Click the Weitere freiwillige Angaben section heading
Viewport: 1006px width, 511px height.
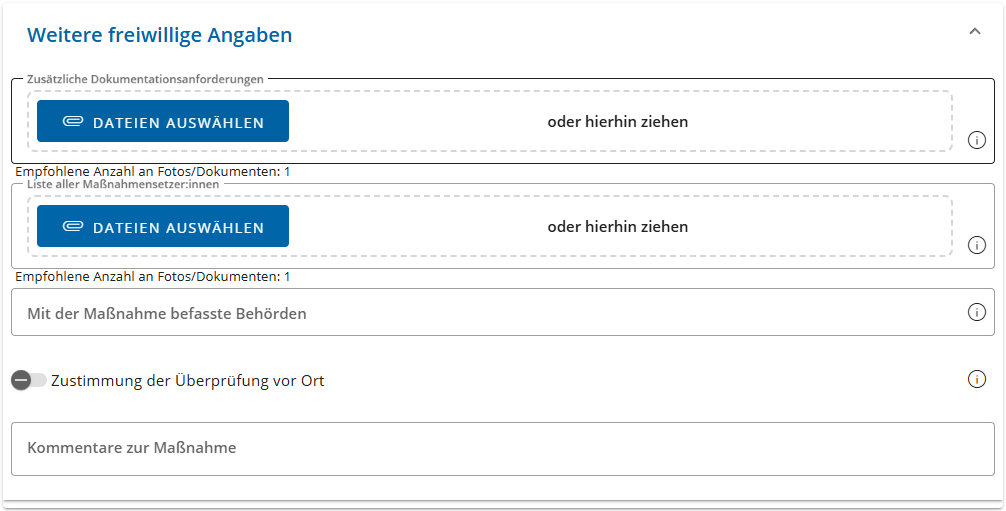(159, 35)
